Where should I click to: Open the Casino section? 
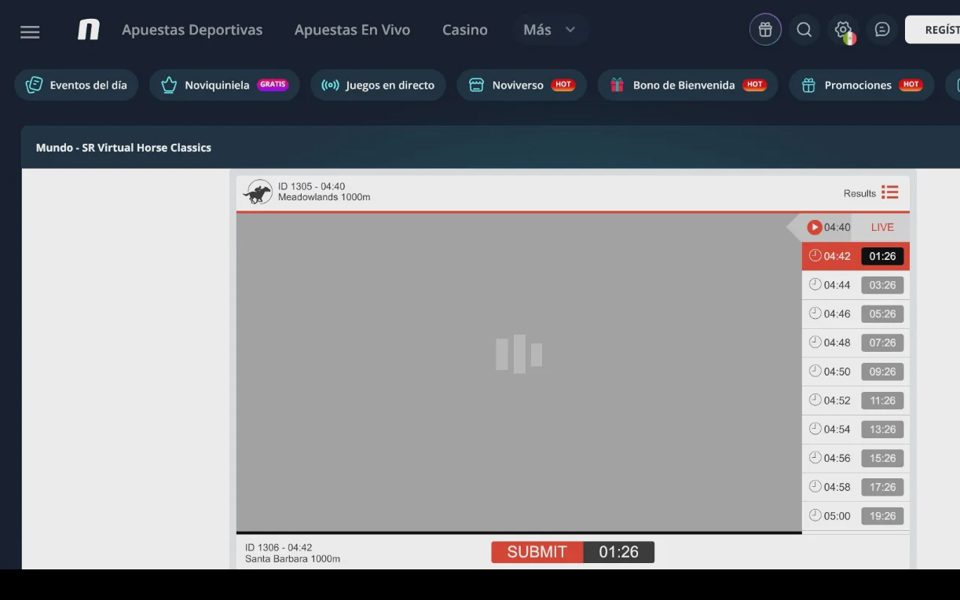(x=465, y=29)
